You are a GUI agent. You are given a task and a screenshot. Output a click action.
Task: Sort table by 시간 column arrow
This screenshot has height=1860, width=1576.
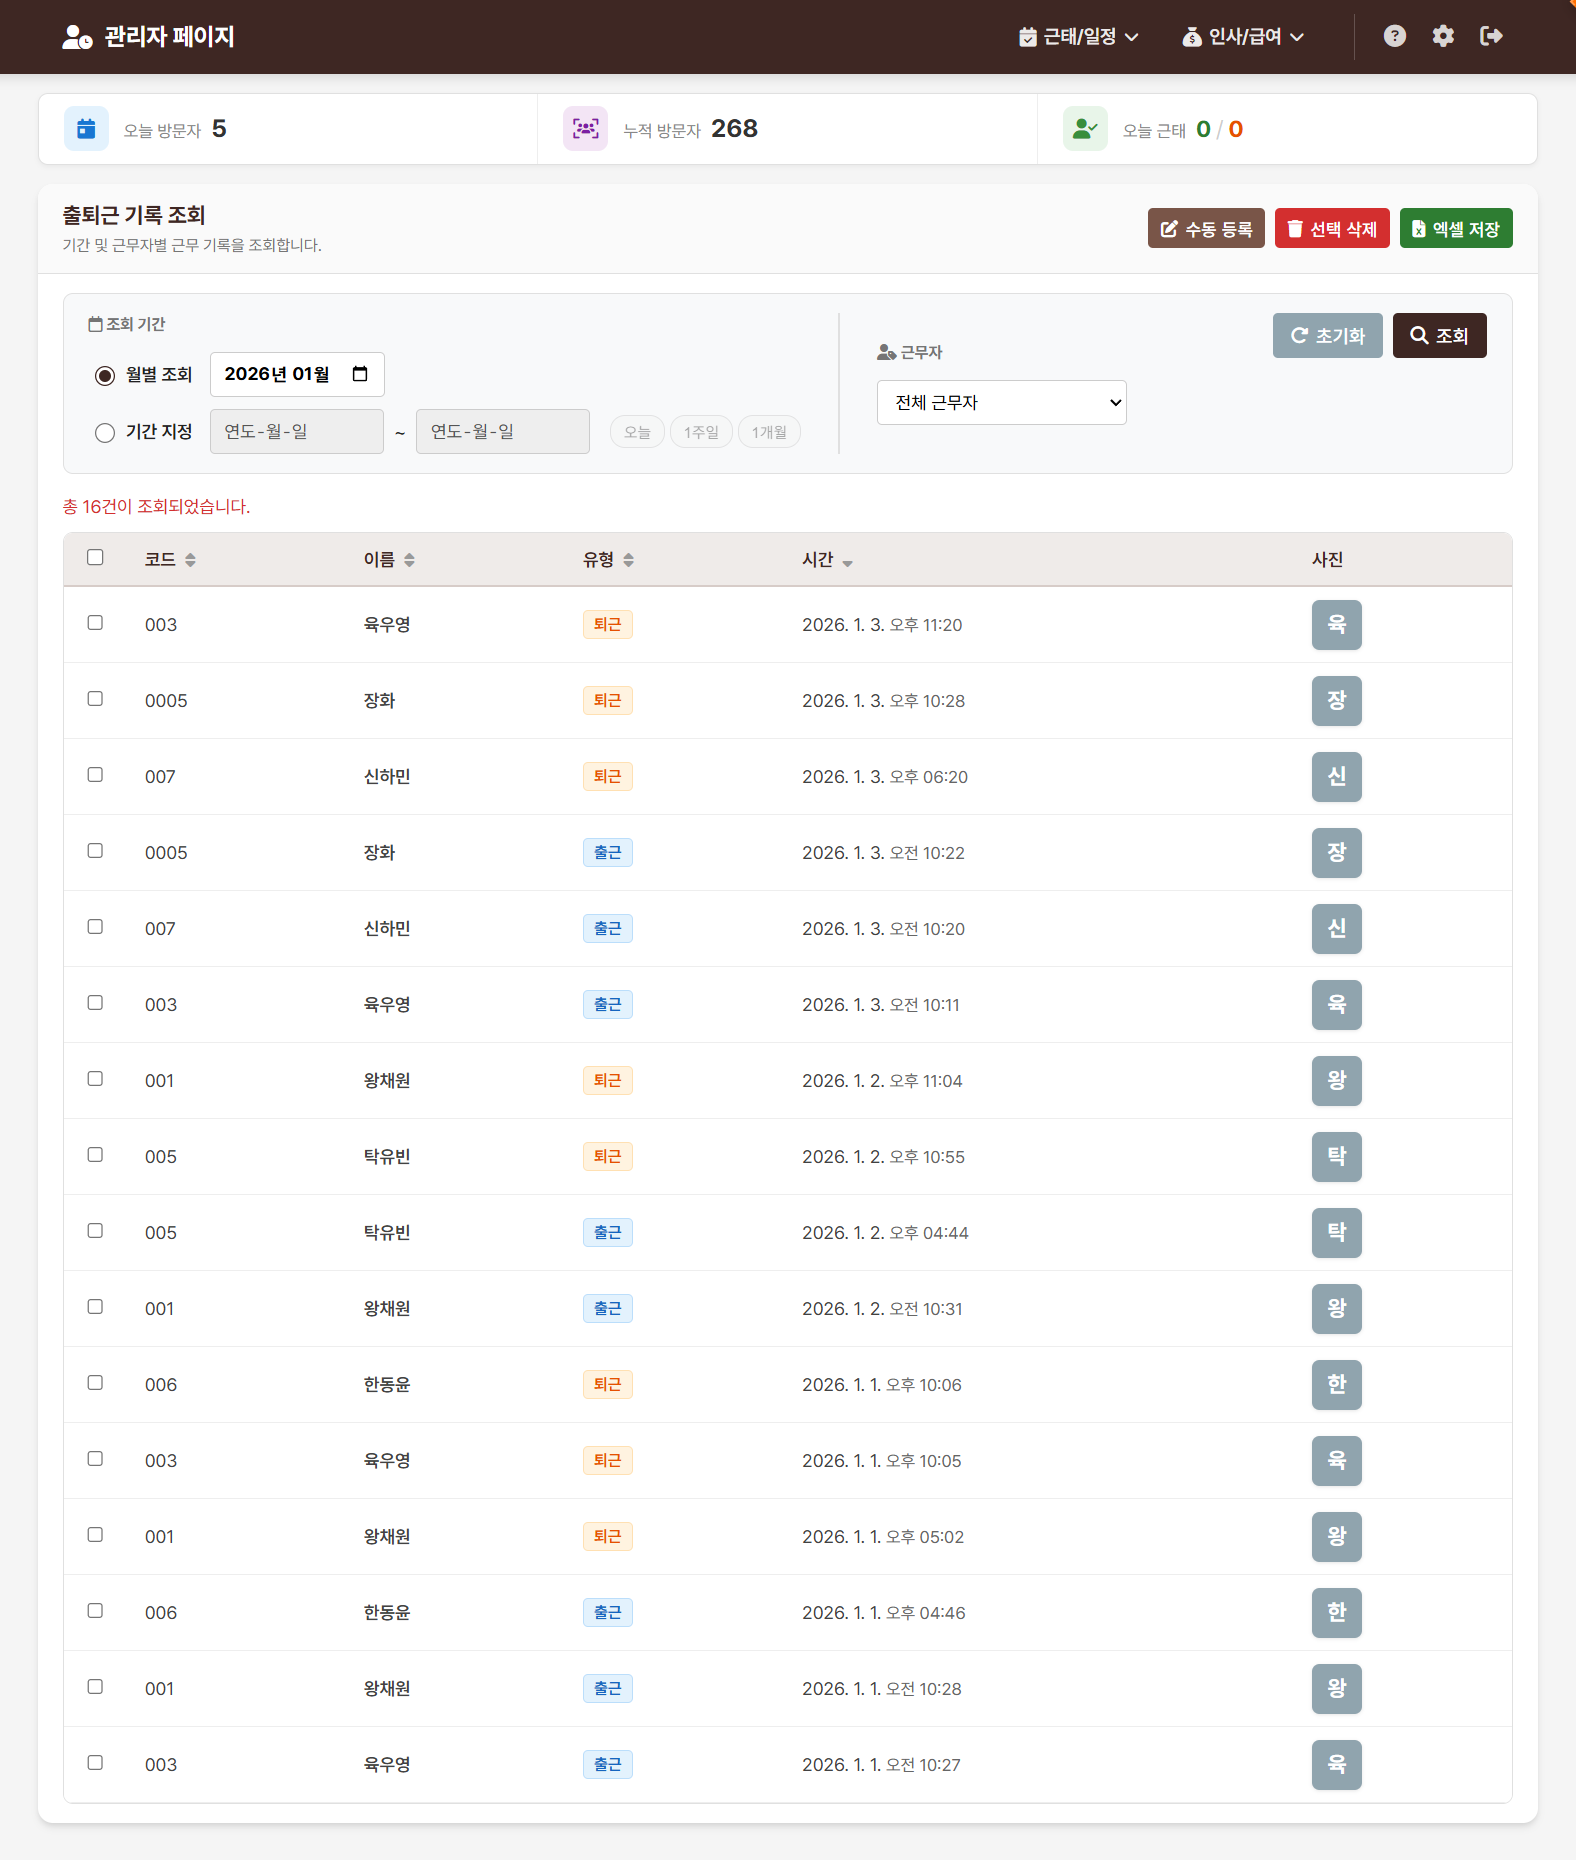point(847,563)
